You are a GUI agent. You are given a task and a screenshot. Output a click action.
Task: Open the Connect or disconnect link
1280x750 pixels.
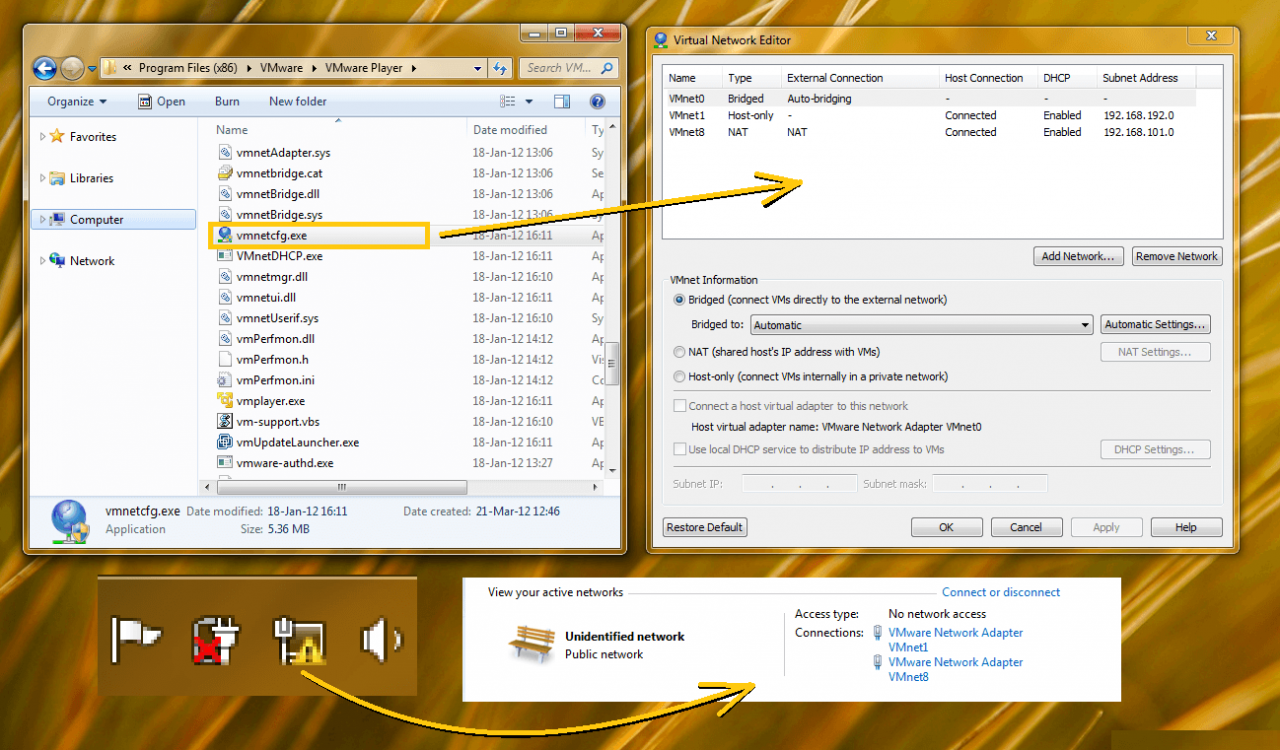pos(1001,592)
